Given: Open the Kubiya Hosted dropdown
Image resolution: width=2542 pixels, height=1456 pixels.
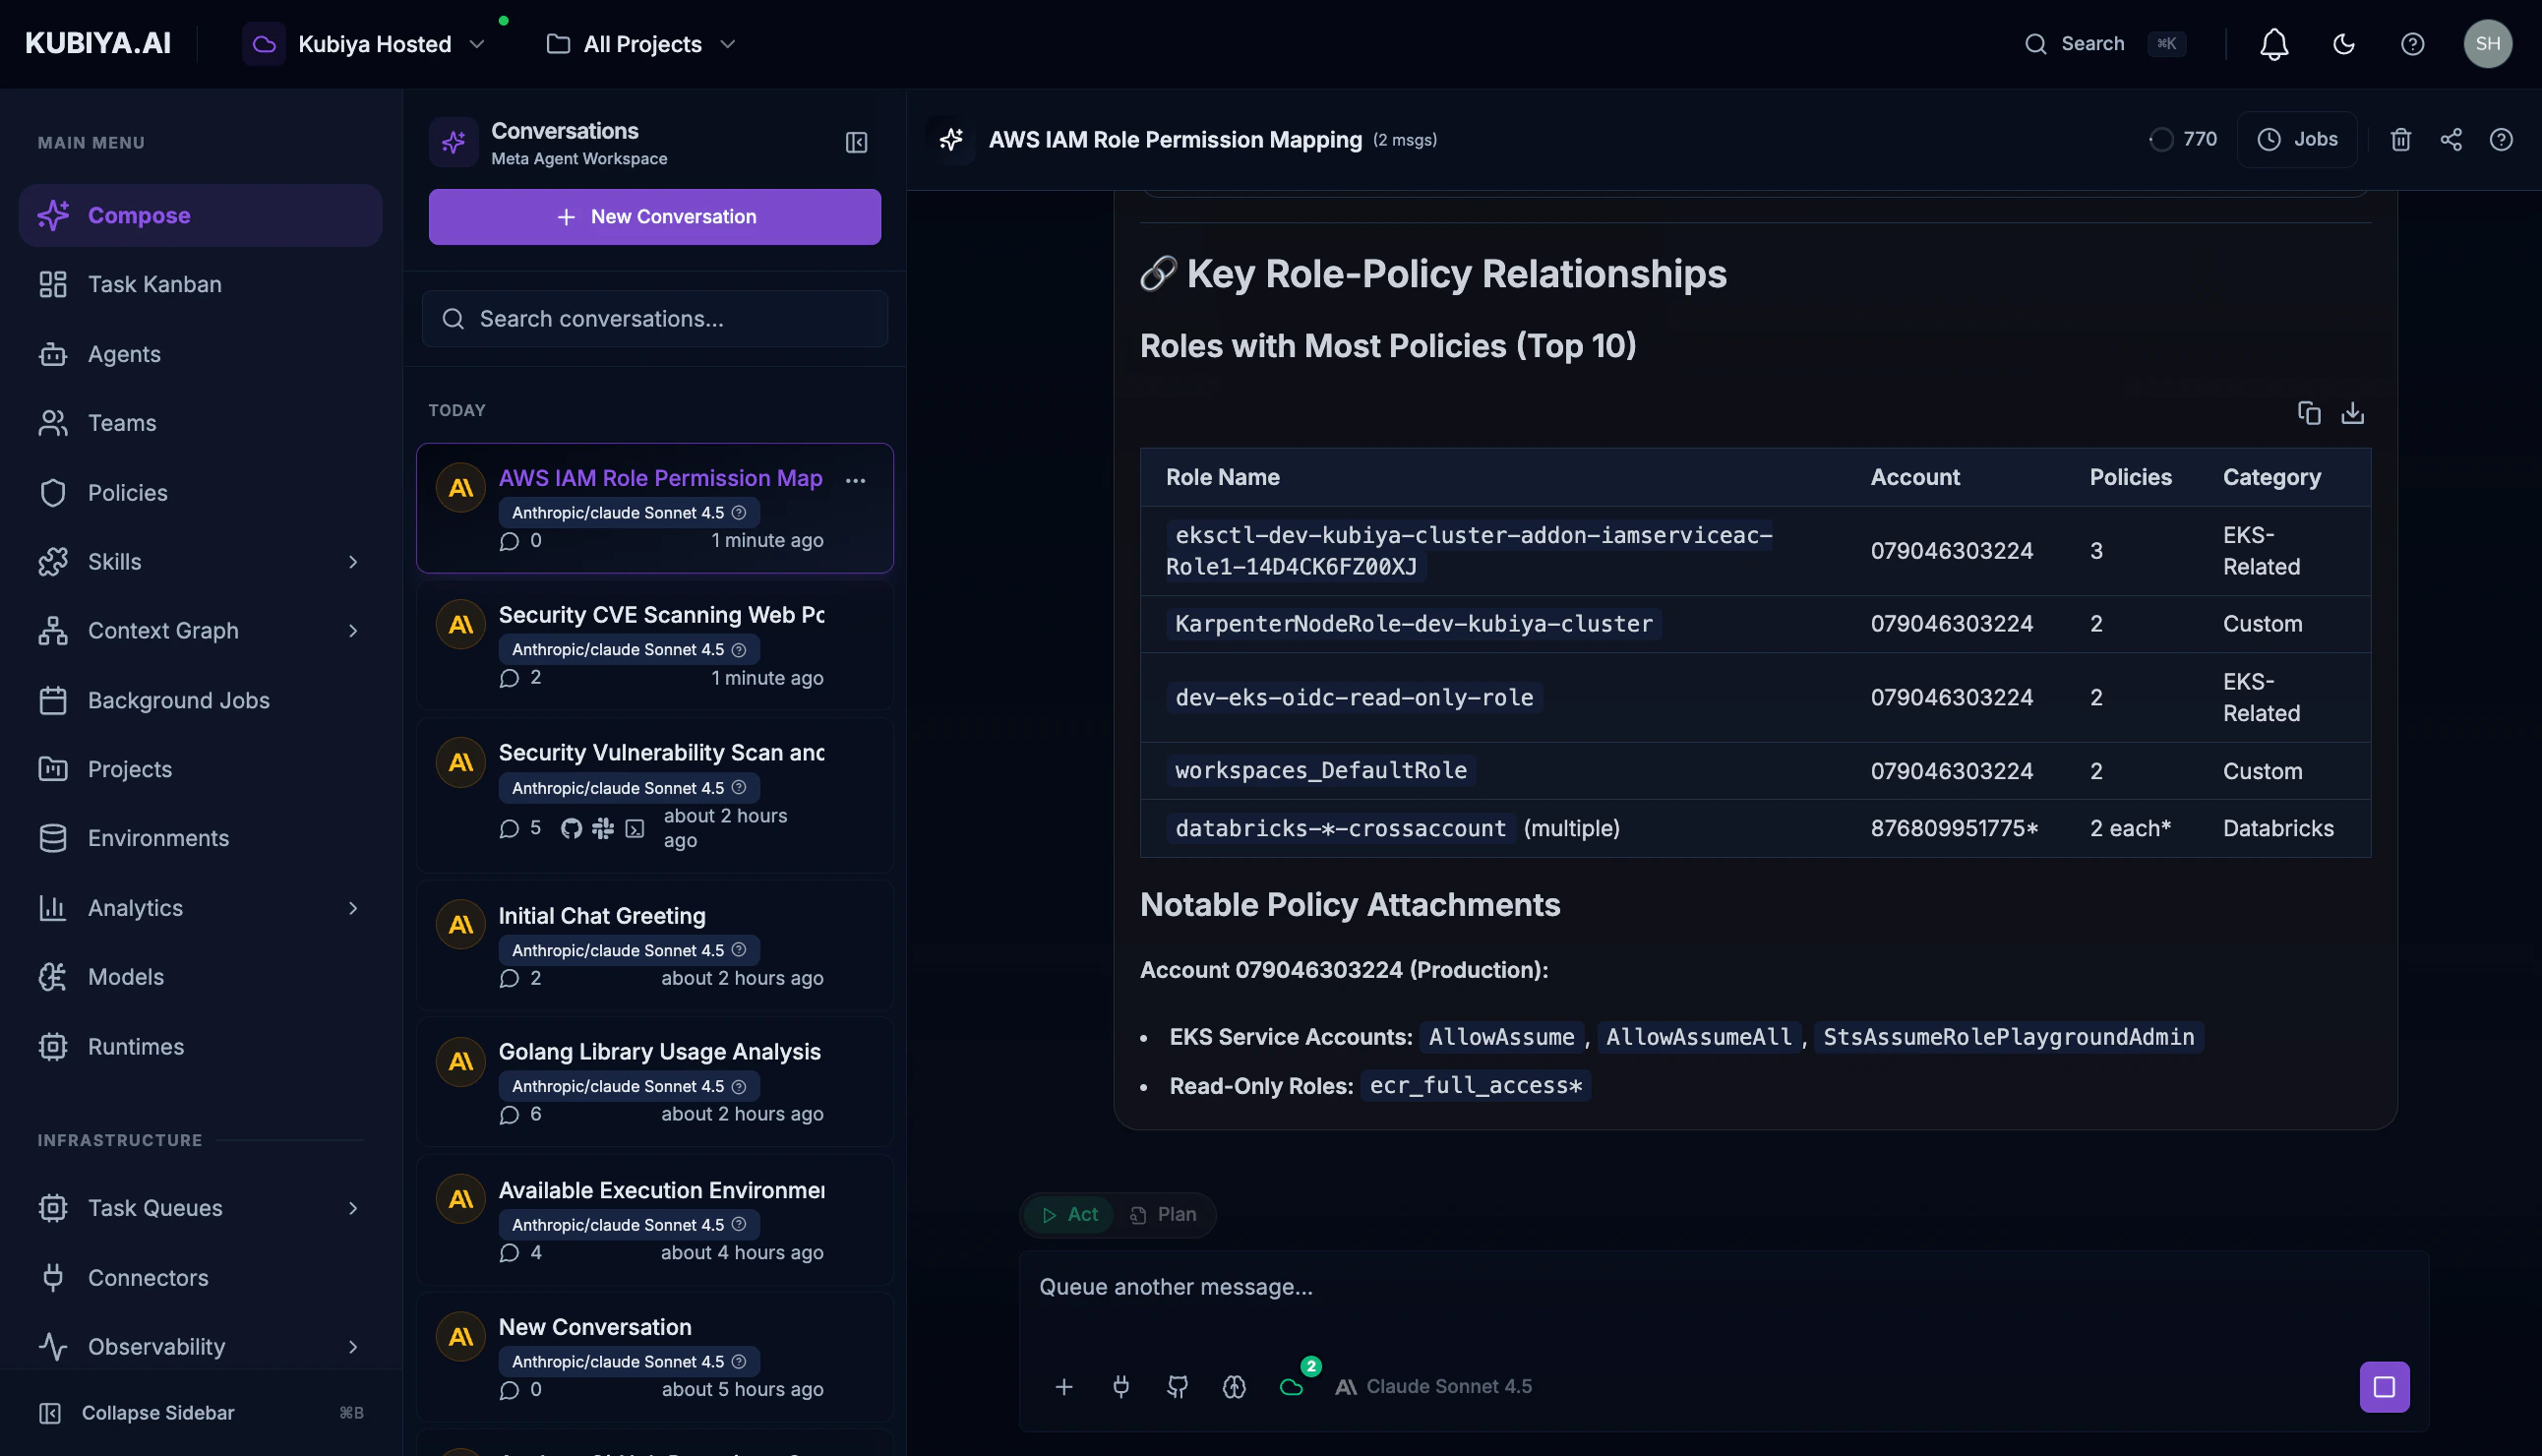Looking at the screenshot, I should (x=365, y=44).
